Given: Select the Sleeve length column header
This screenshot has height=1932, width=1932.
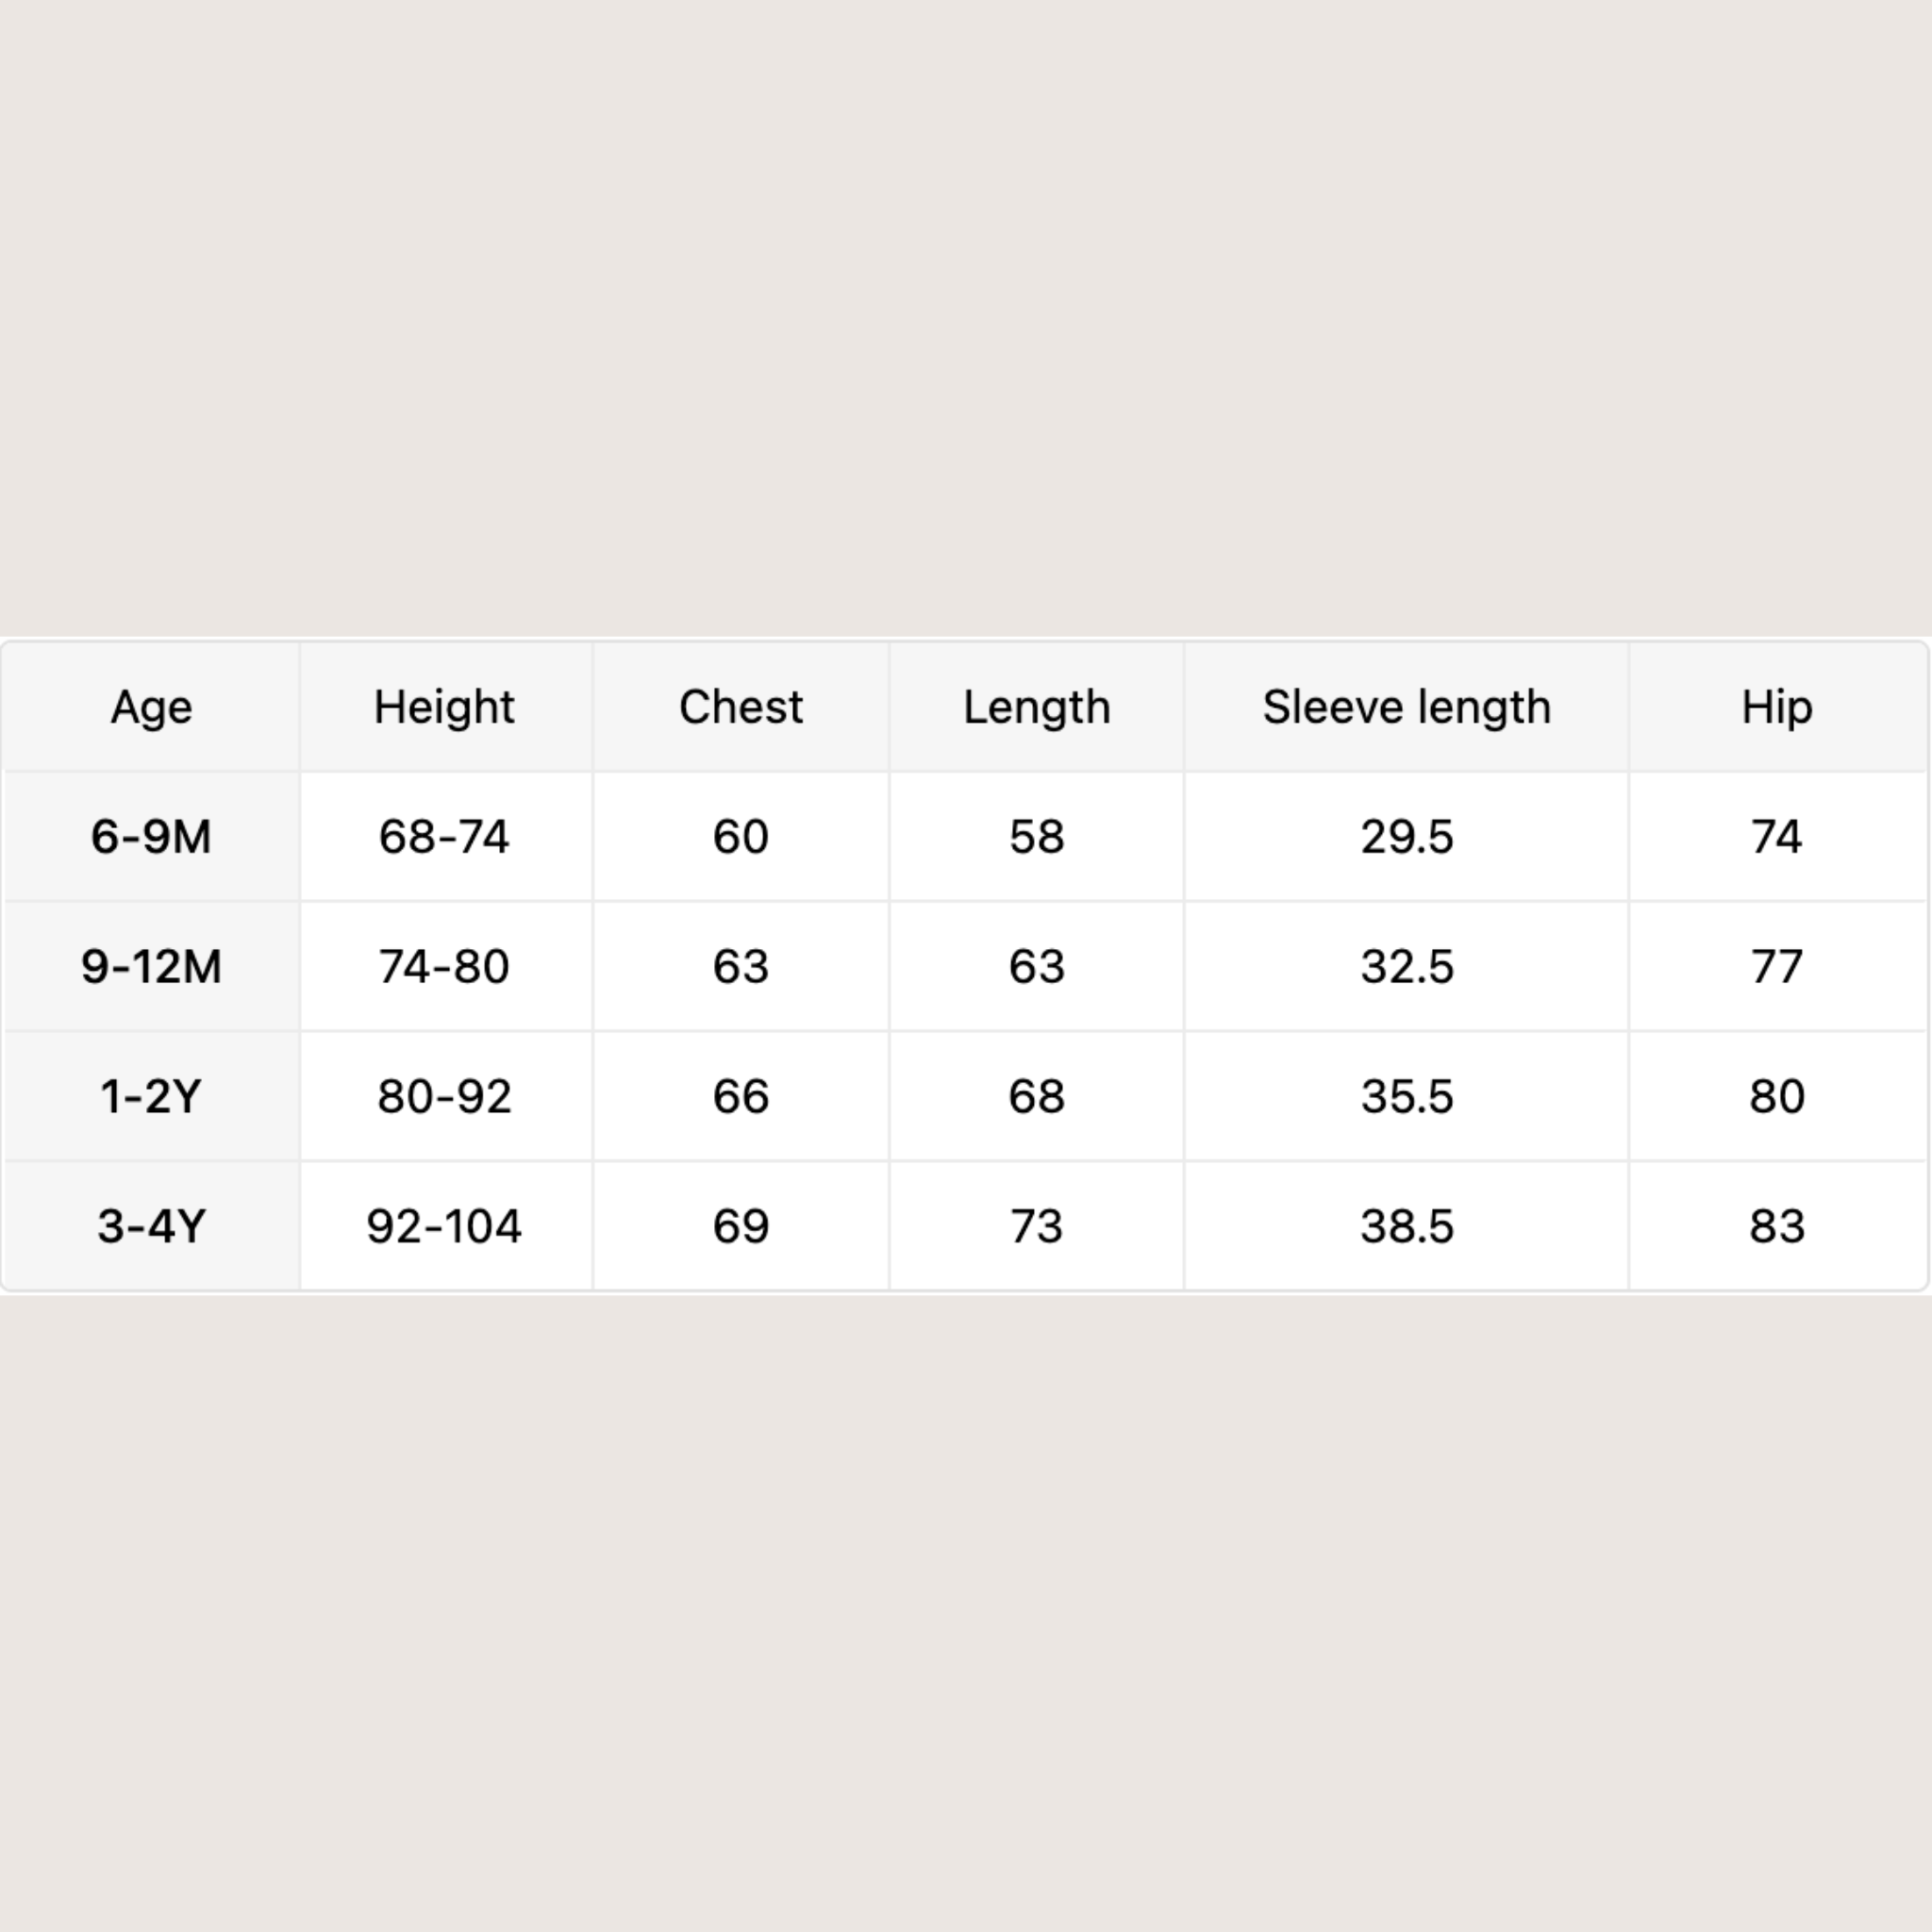Looking at the screenshot, I should (1406, 707).
